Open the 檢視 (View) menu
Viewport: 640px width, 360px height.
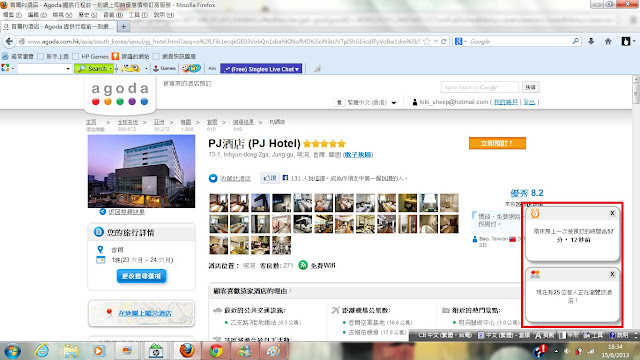point(62,15)
